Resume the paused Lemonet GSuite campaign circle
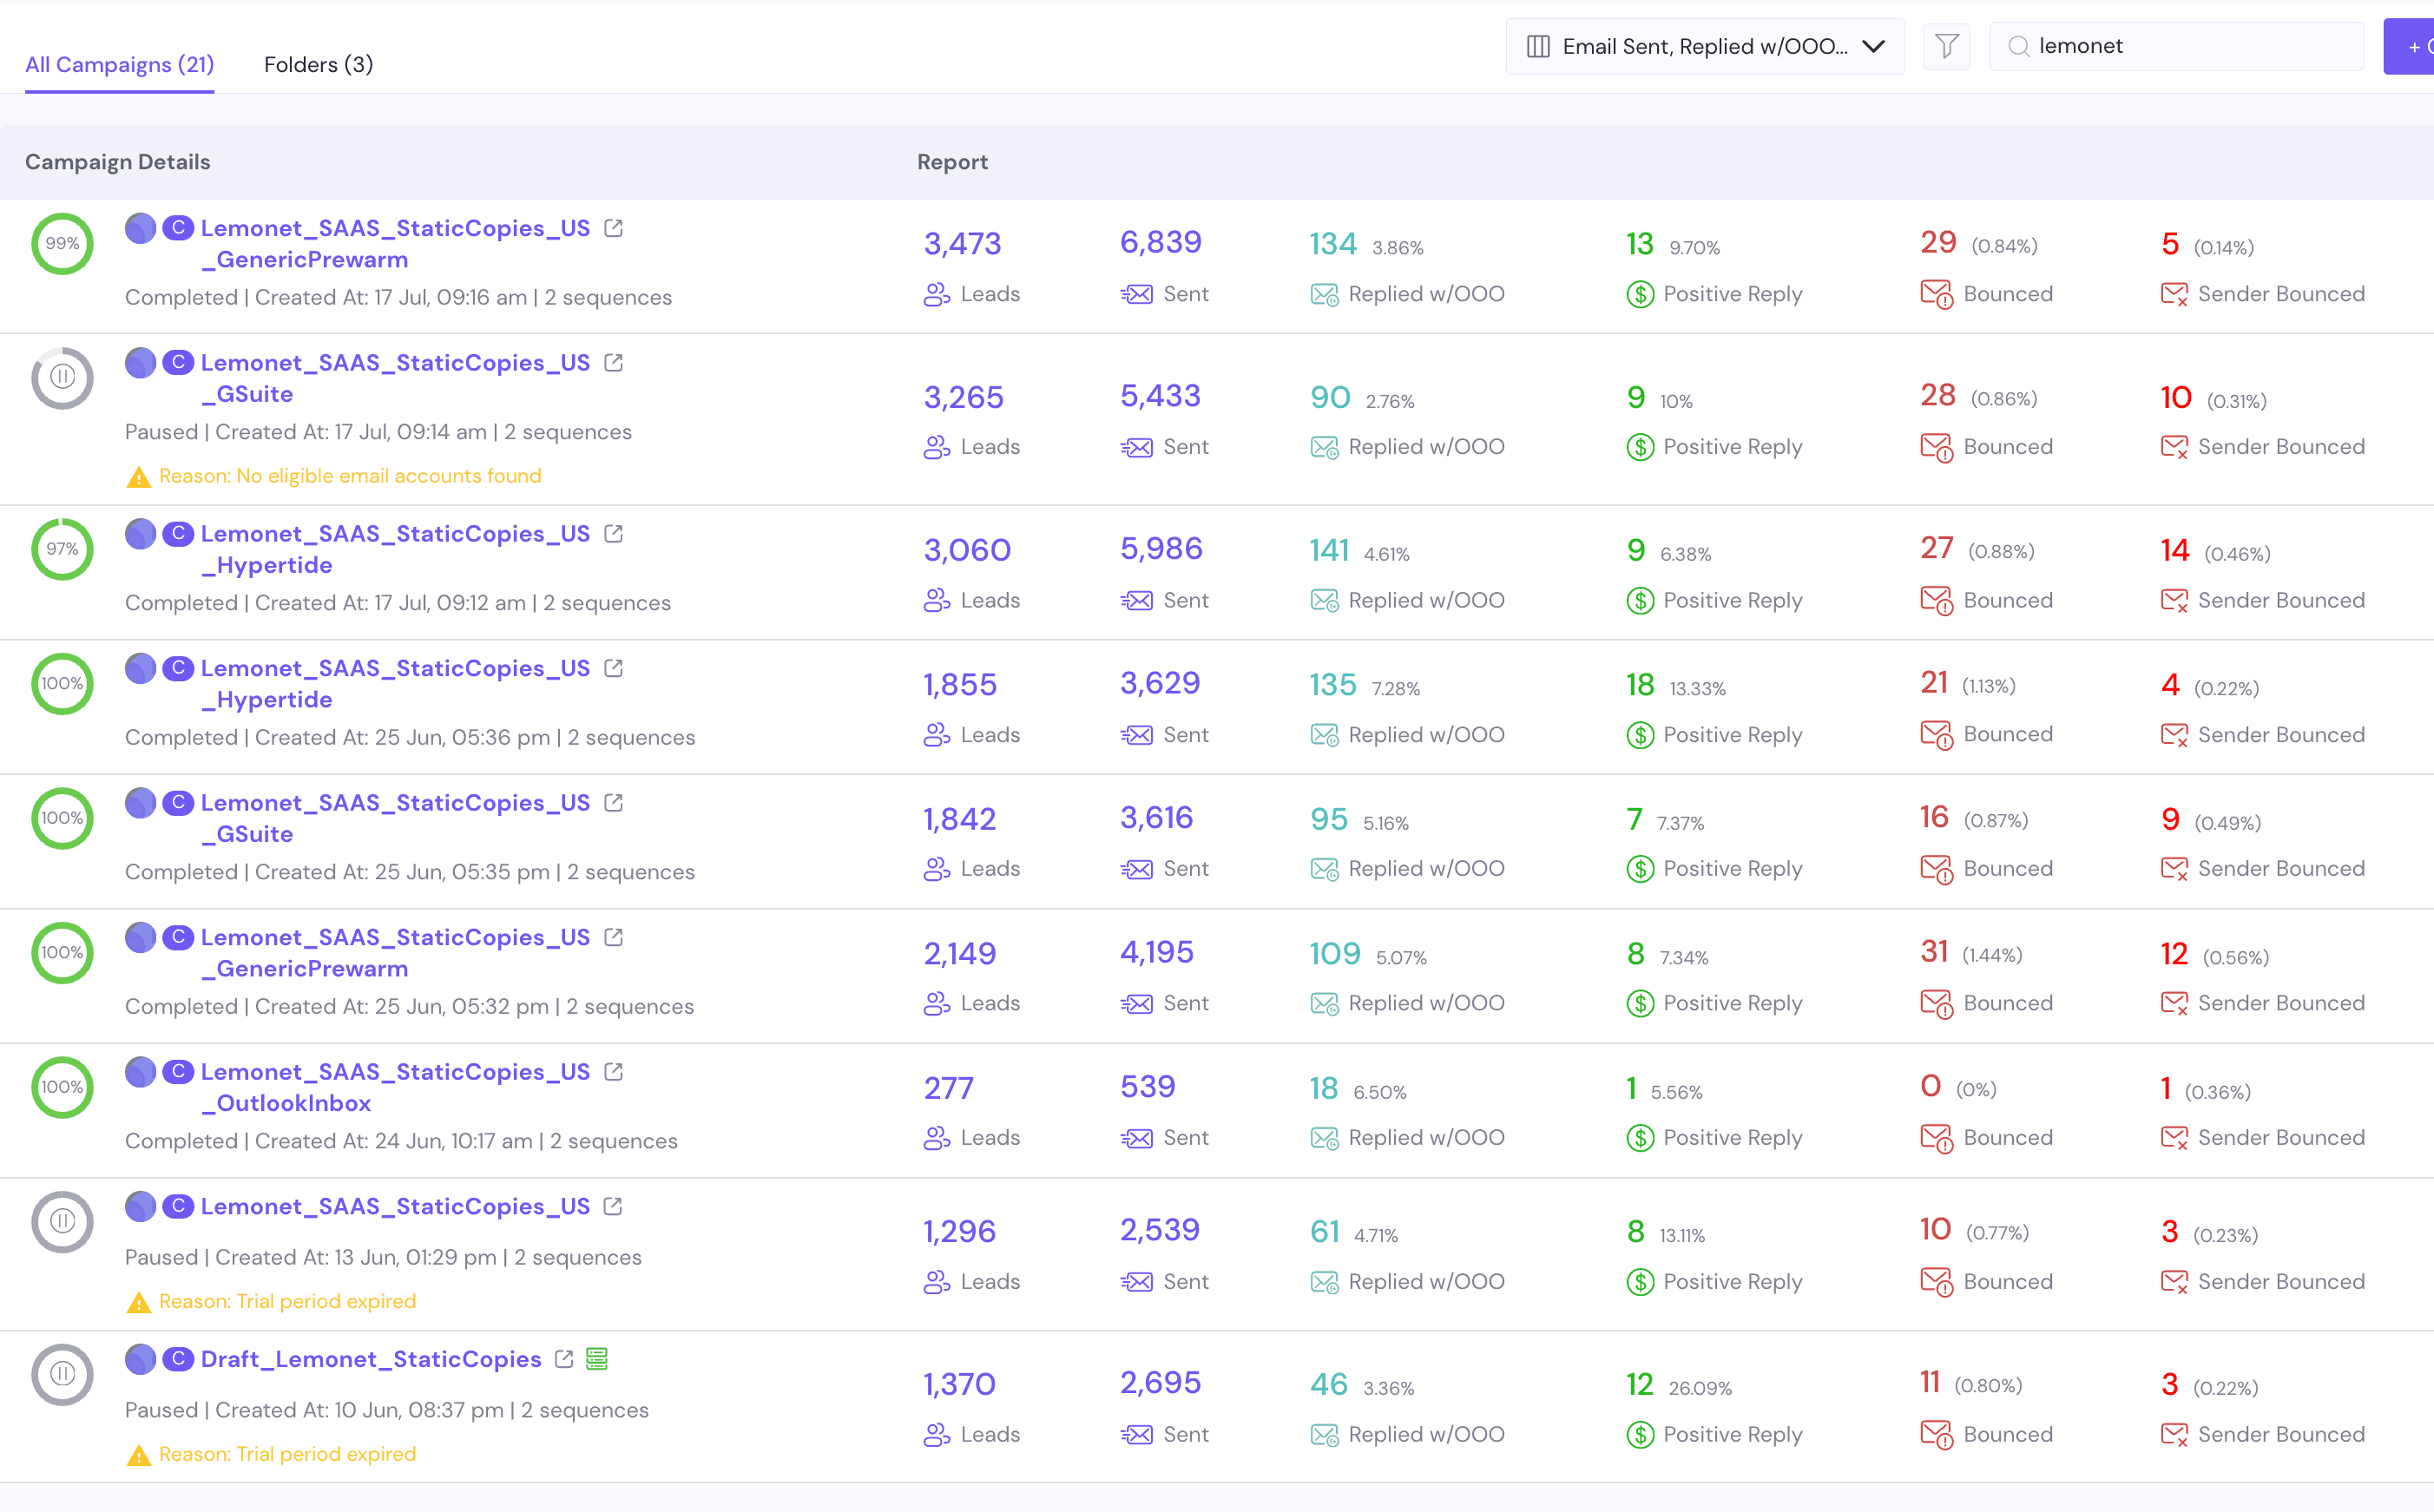 click(62, 378)
